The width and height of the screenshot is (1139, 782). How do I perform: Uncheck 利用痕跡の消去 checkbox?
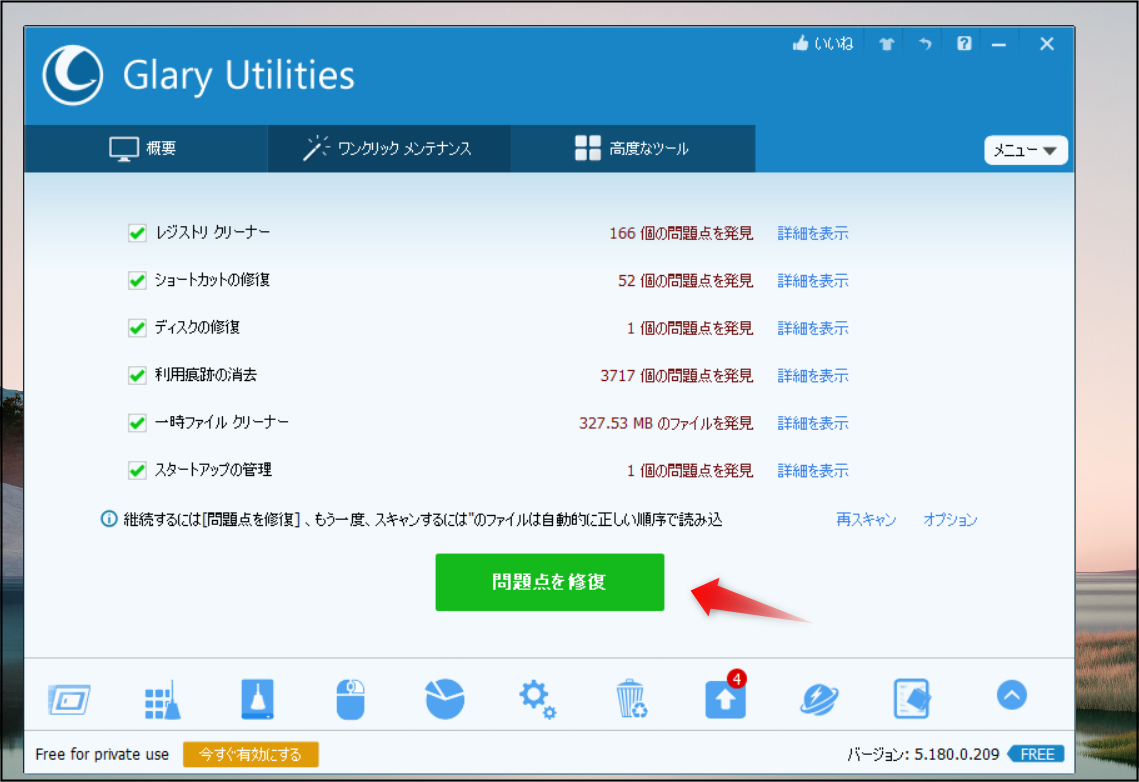[x=137, y=375]
